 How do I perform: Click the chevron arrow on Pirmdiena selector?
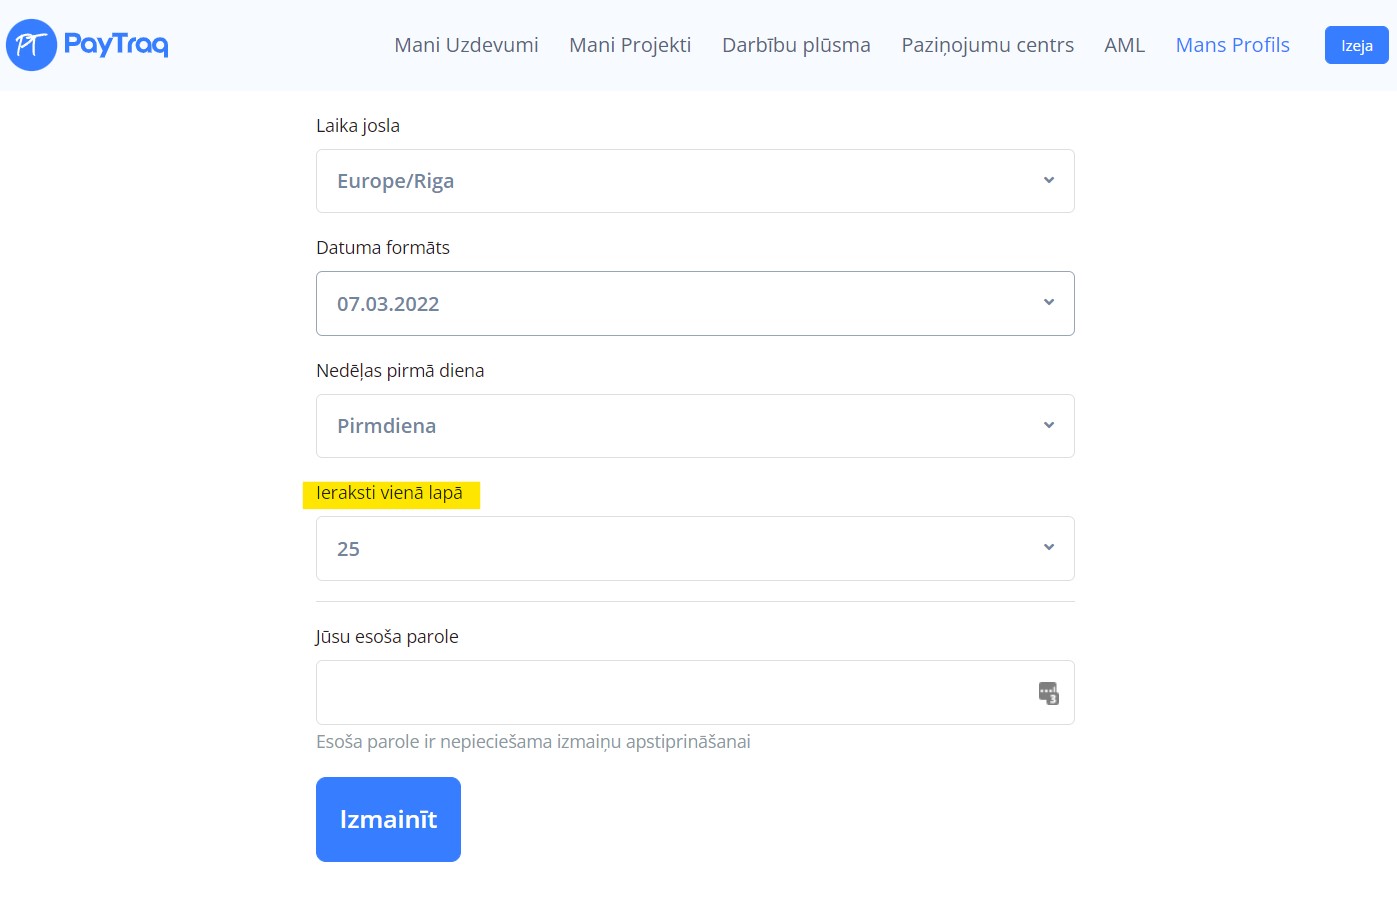pyautogui.click(x=1049, y=426)
